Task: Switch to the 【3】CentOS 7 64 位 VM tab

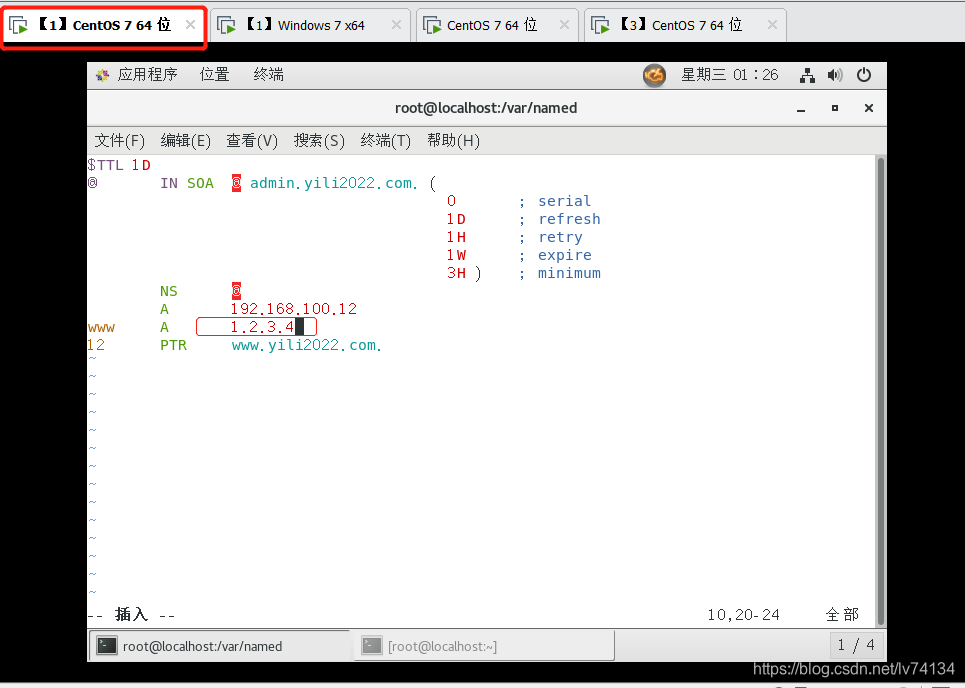Action: pos(684,25)
